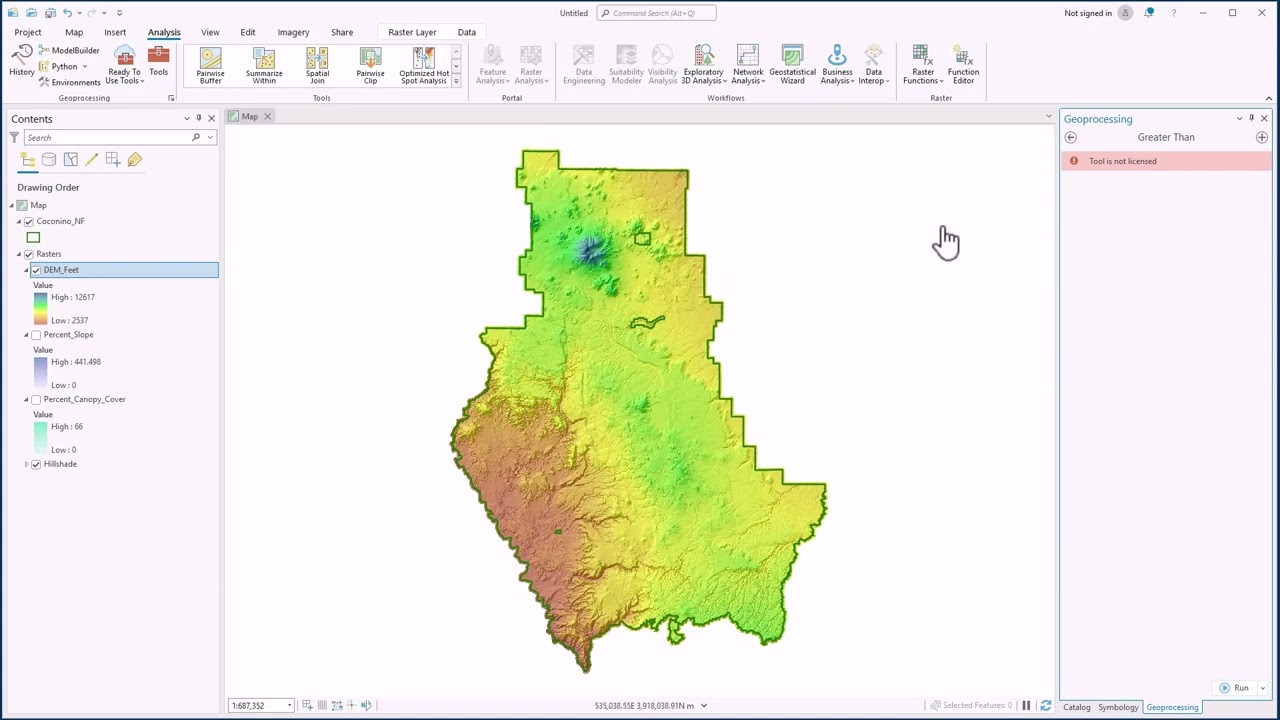Viewport: 1280px width, 720px height.
Task: Open the Tools toolbox icon
Action: tap(158, 61)
